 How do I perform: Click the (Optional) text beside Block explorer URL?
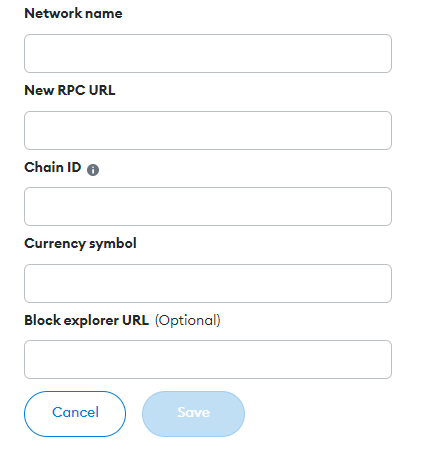pos(188,320)
